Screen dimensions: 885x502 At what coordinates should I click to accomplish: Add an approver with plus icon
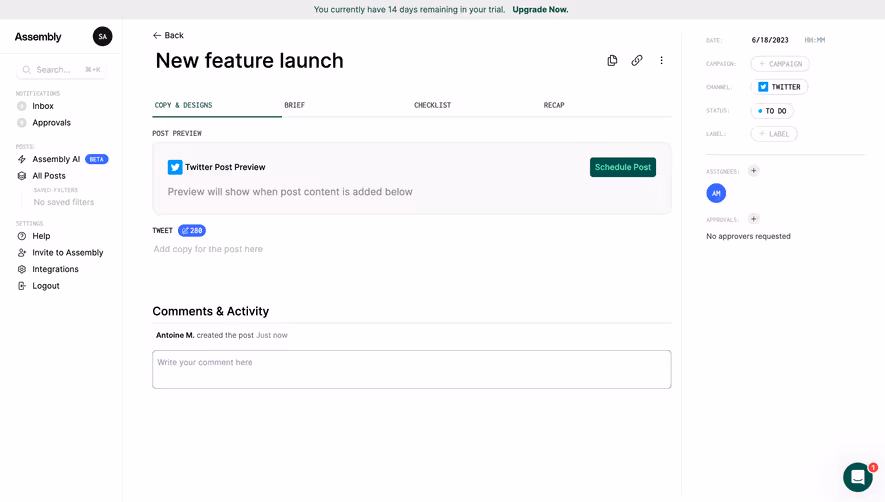[753, 219]
